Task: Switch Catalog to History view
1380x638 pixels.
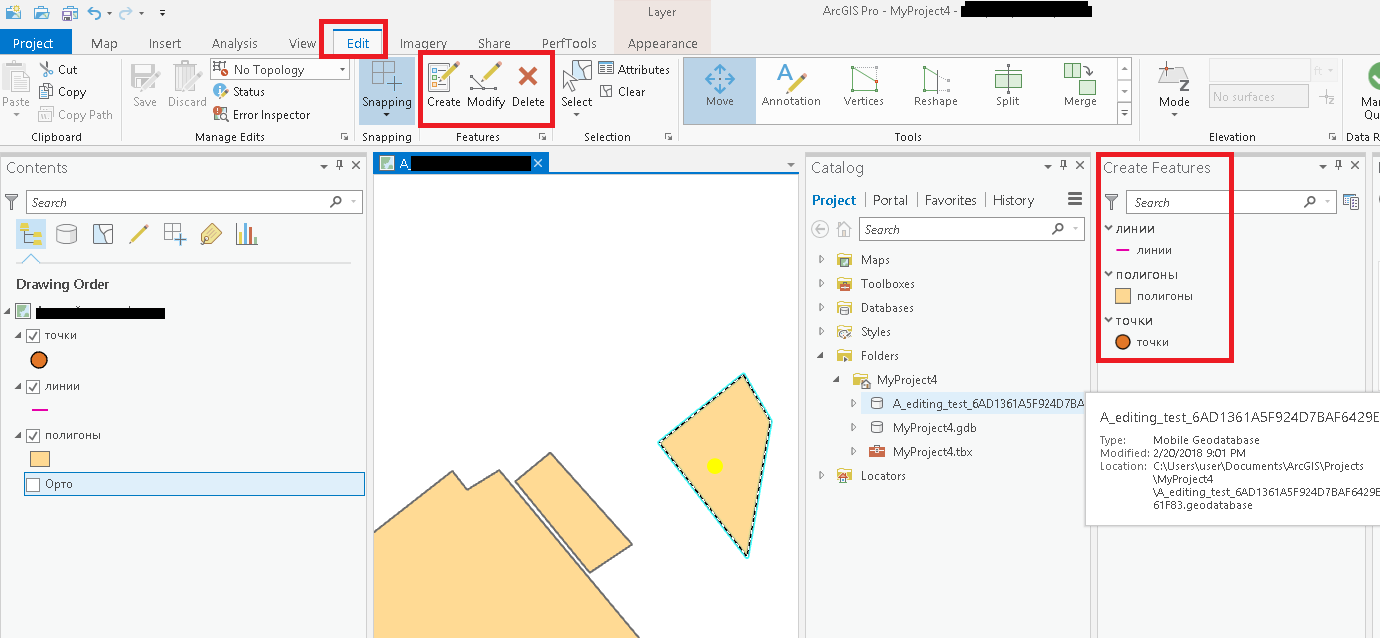Action: pyautogui.click(x=1013, y=200)
